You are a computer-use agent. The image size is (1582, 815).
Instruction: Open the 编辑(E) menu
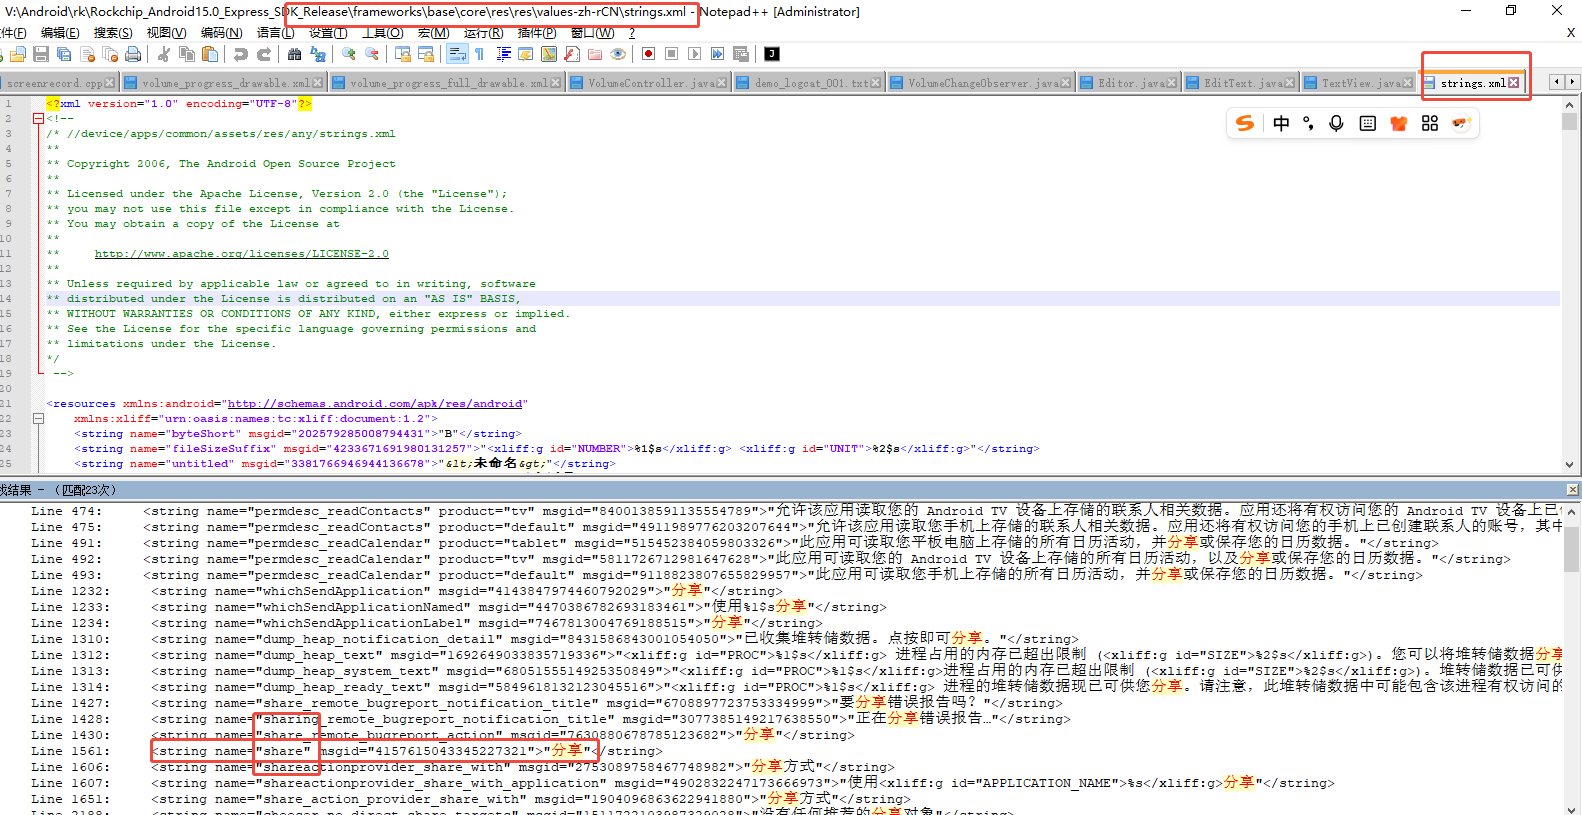pos(60,33)
